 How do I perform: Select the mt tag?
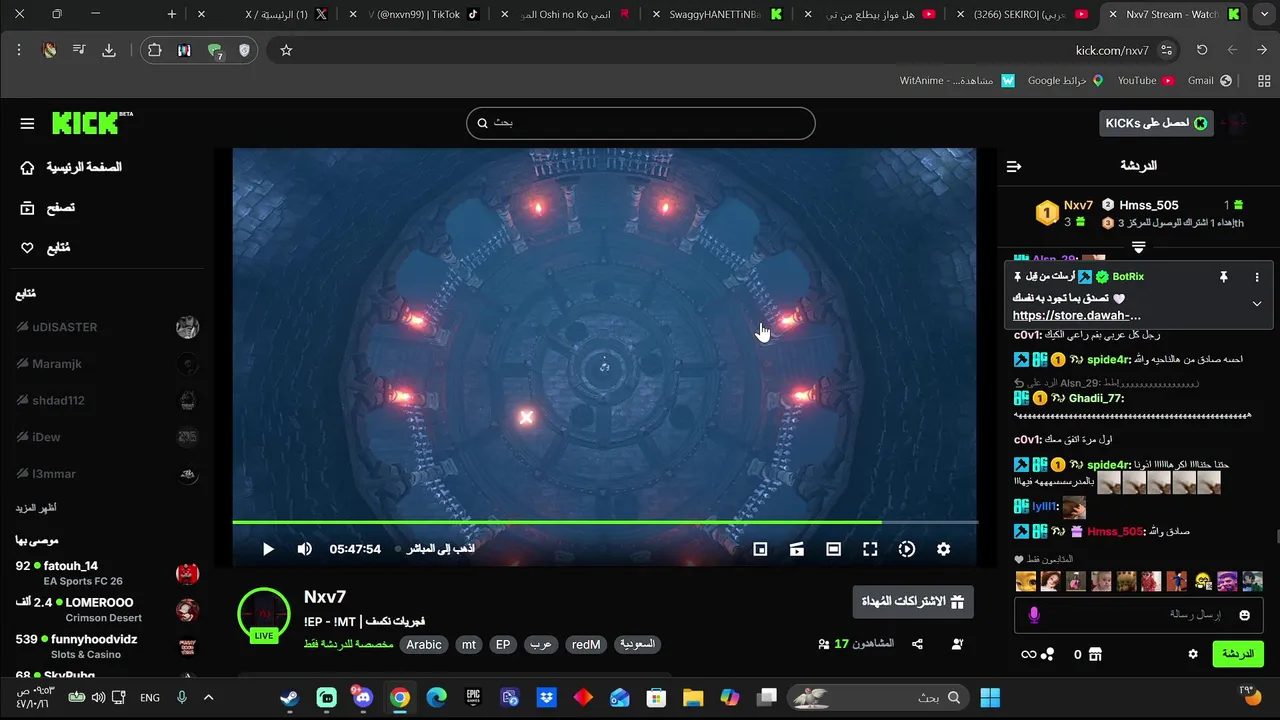[x=469, y=645]
